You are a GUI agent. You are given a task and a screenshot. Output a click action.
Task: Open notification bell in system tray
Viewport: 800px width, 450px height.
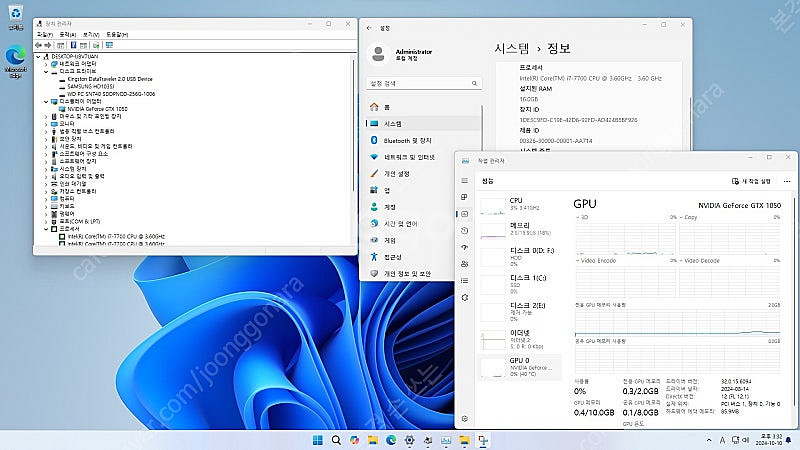point(789,440)
